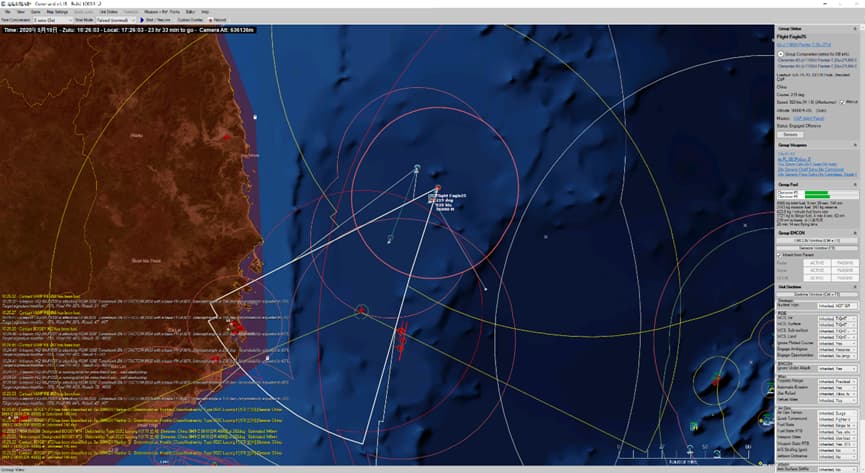Open the second group member link
The height and width of the screenshot is (473, 865).
(817, 66)
